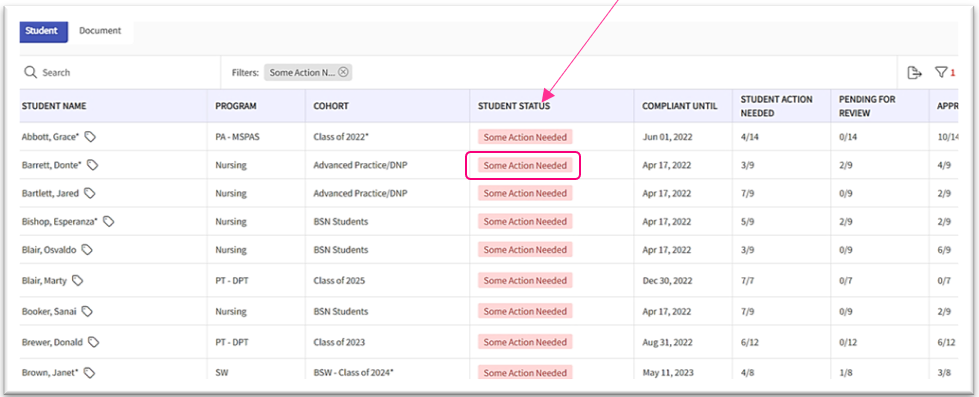This screenshot has width=979, height=397.
Task: Remove the Some Action N... filter chip
Action: (x=343, y=72)
